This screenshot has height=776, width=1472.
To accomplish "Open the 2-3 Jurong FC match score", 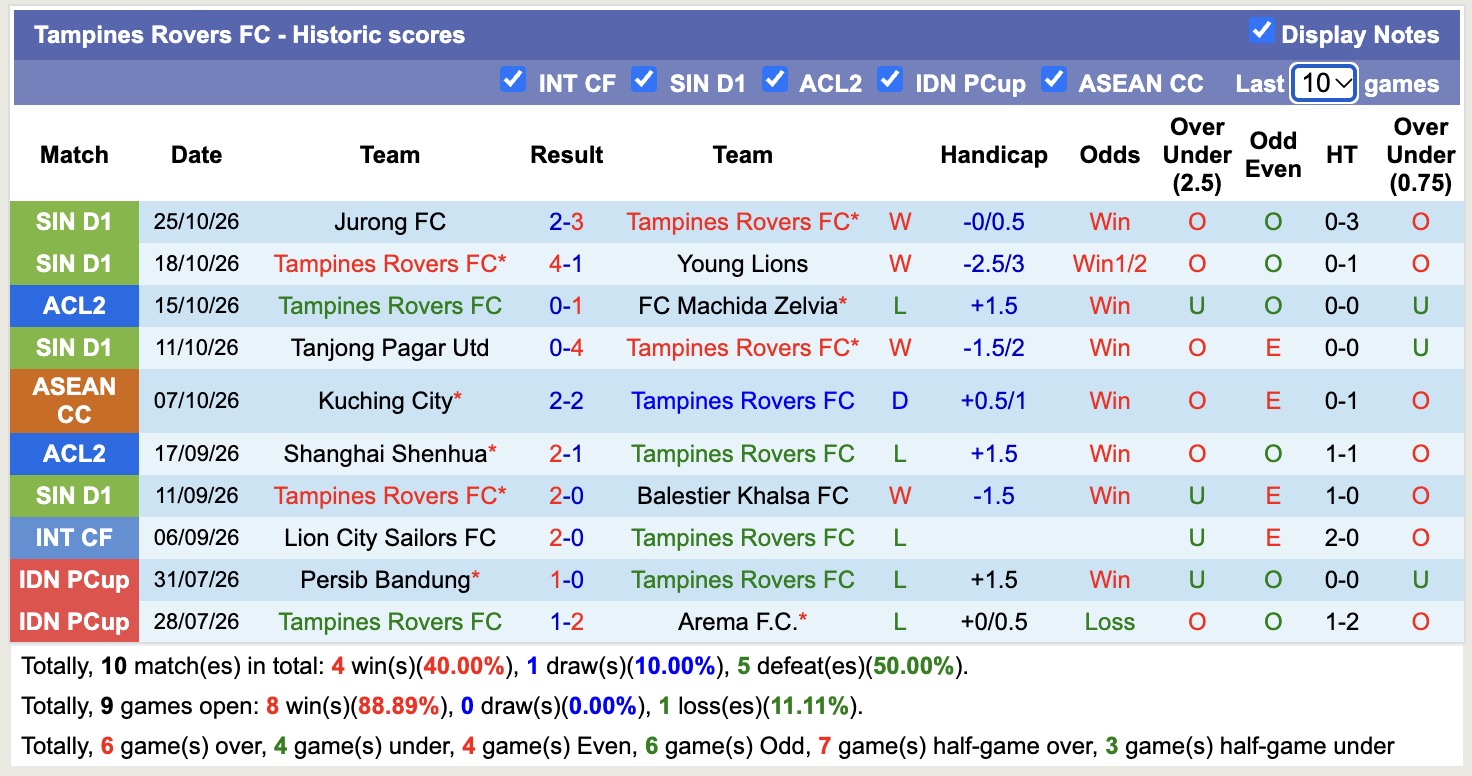I will (x=566, y=222).
